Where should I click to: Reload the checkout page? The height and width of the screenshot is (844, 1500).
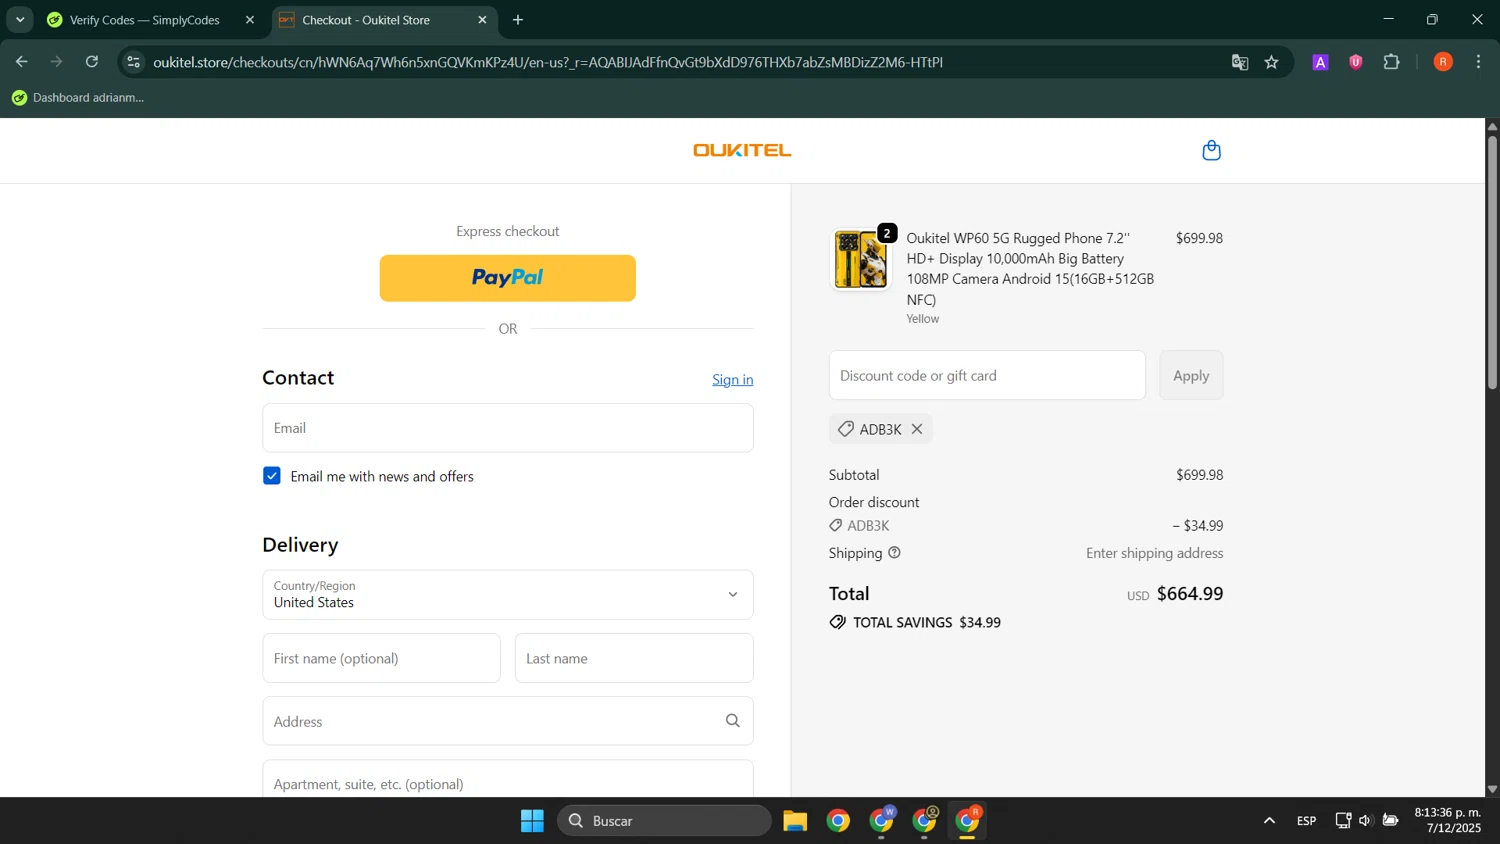[x=92, y=62]
